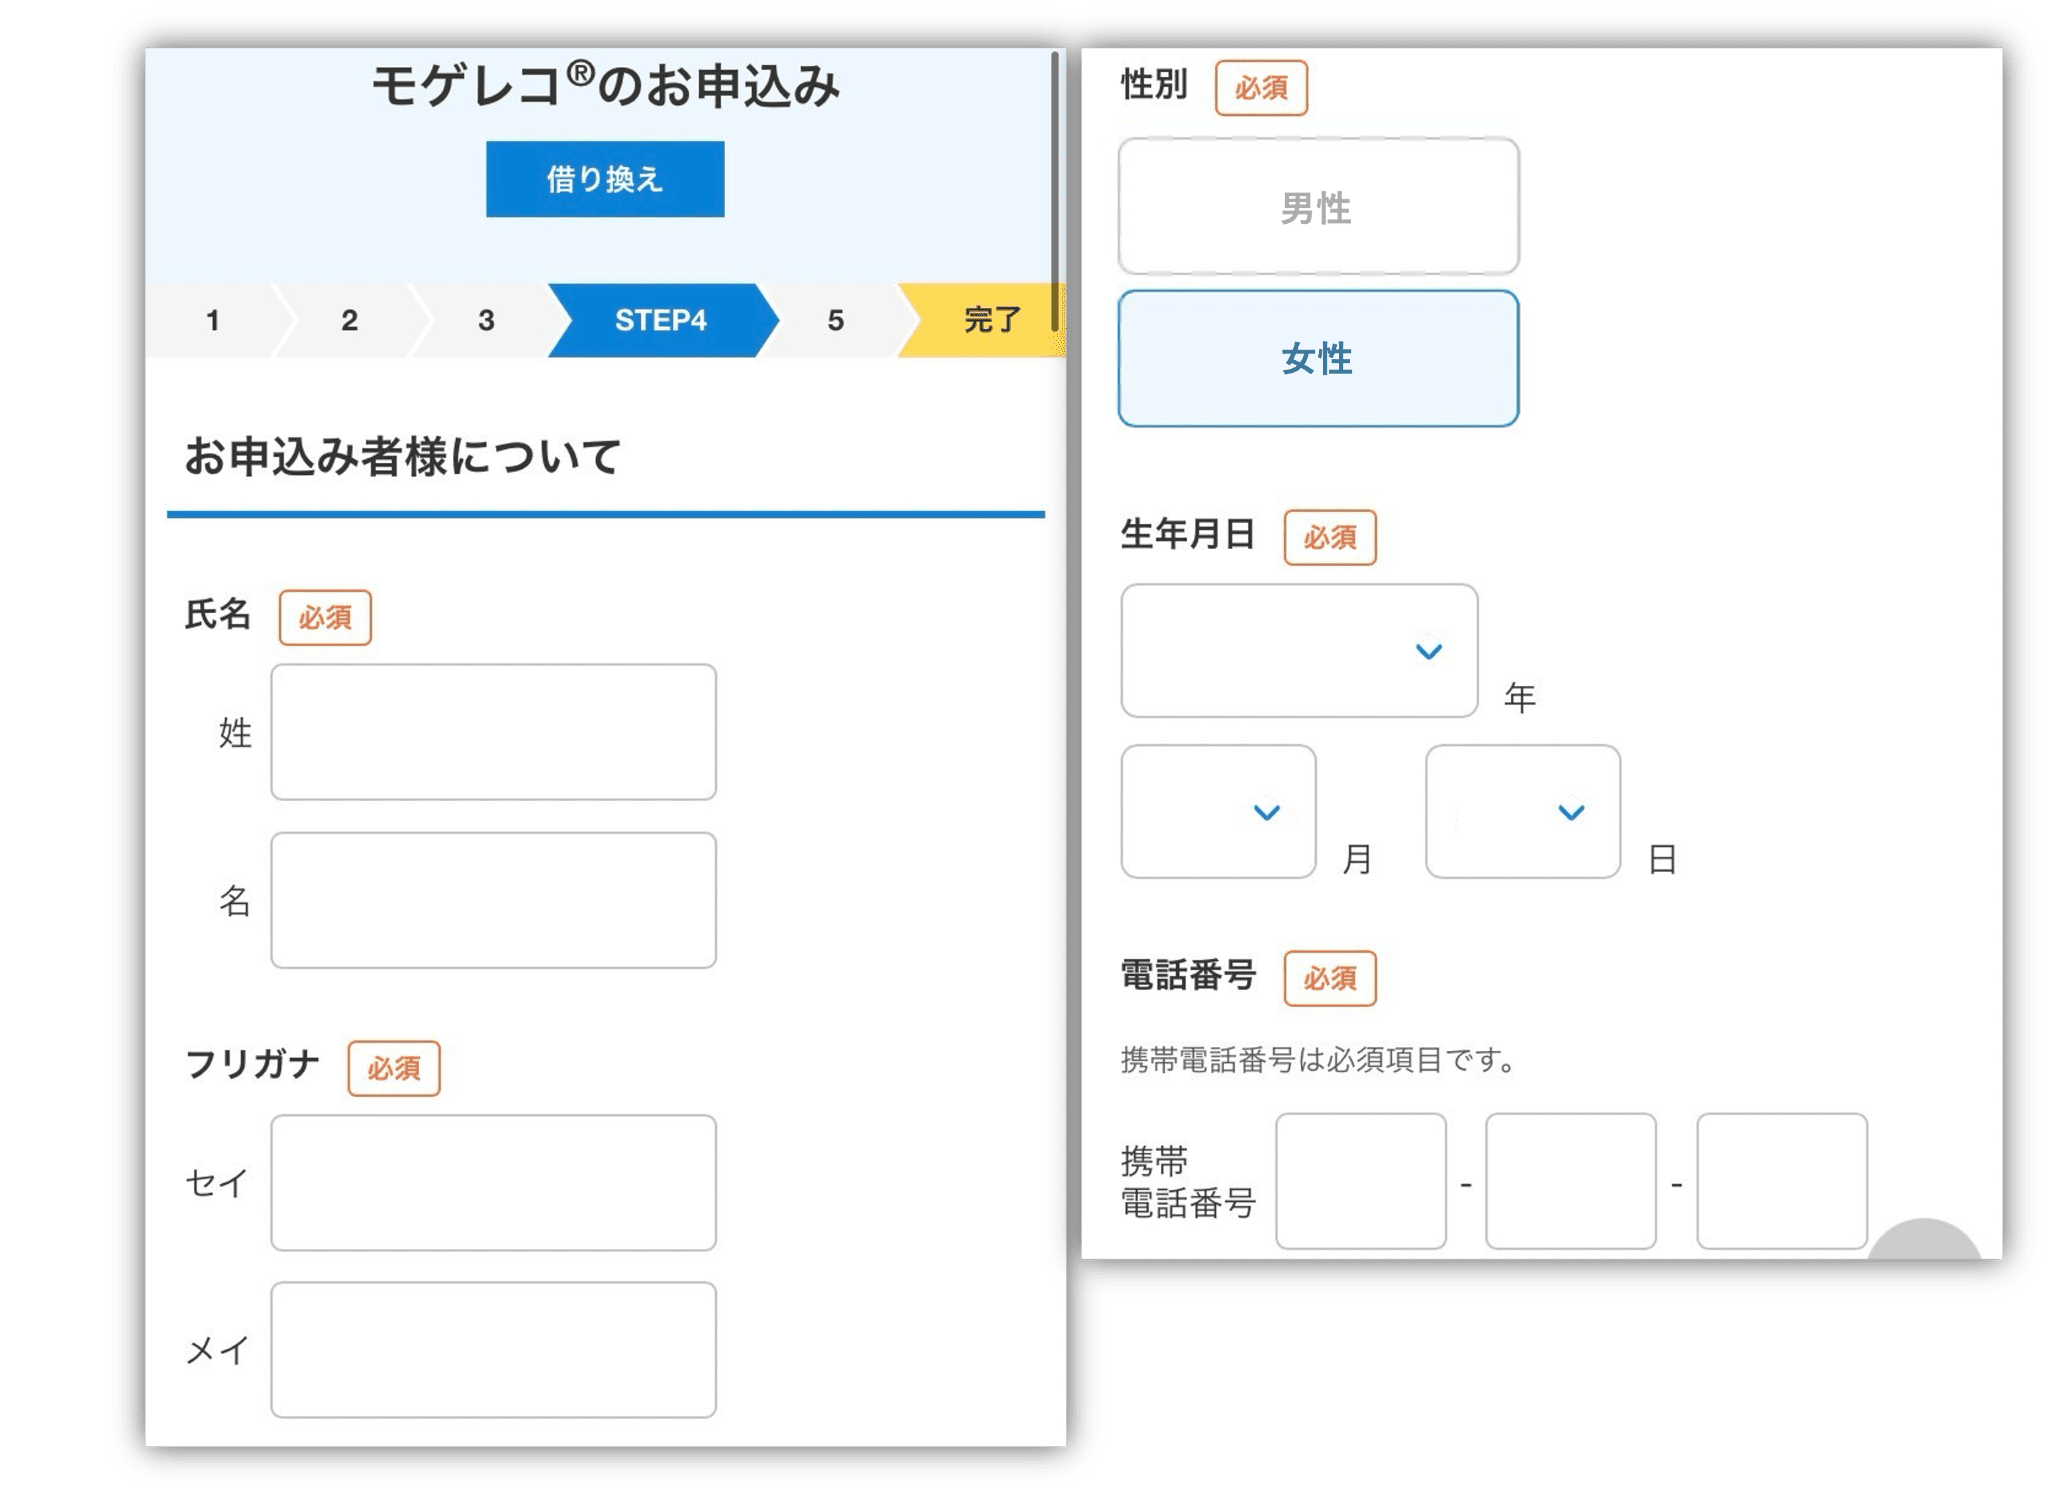
Task: Open the birth year (年) dropdown
Action: [x=1299, y=651]
